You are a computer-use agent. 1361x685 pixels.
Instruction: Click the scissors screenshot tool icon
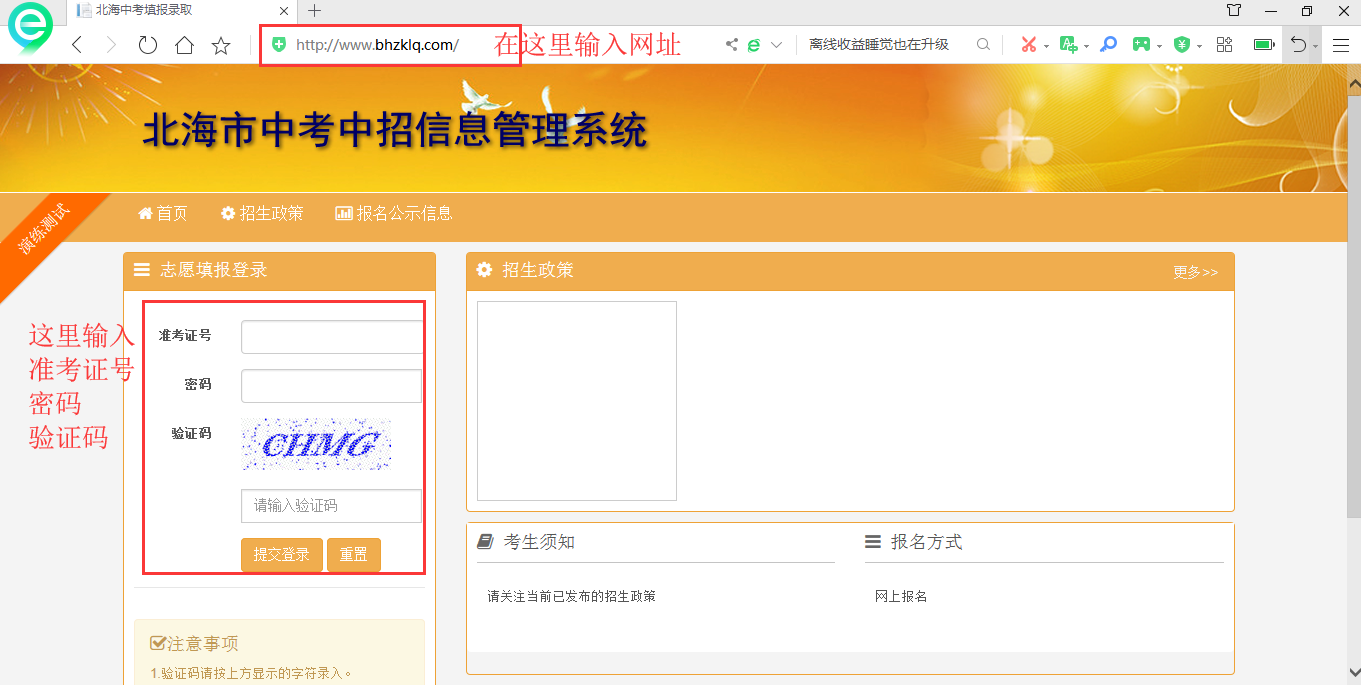1028,45
